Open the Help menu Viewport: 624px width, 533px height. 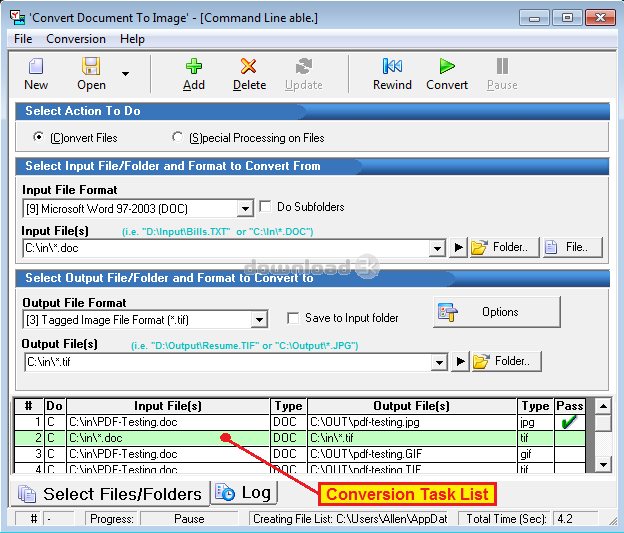click(132, 39)
